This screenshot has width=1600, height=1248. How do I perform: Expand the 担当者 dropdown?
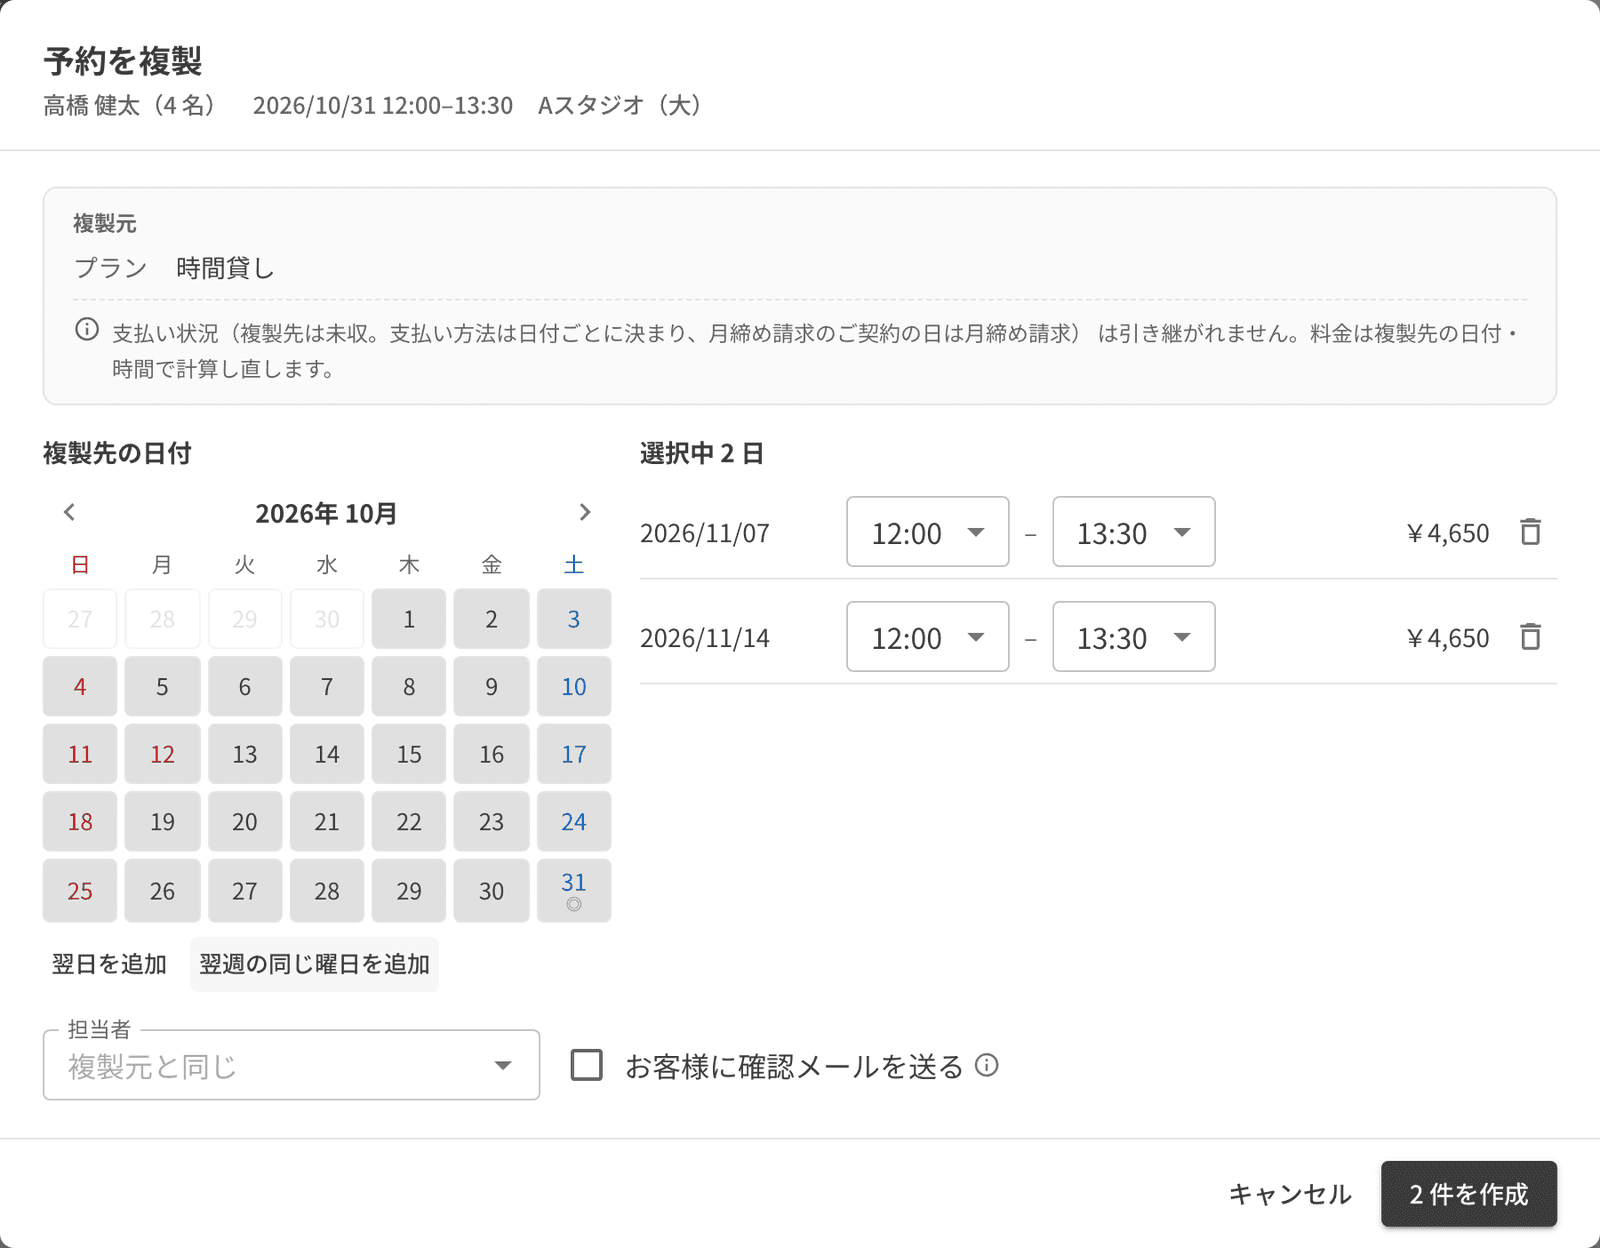pos(291,1066)
